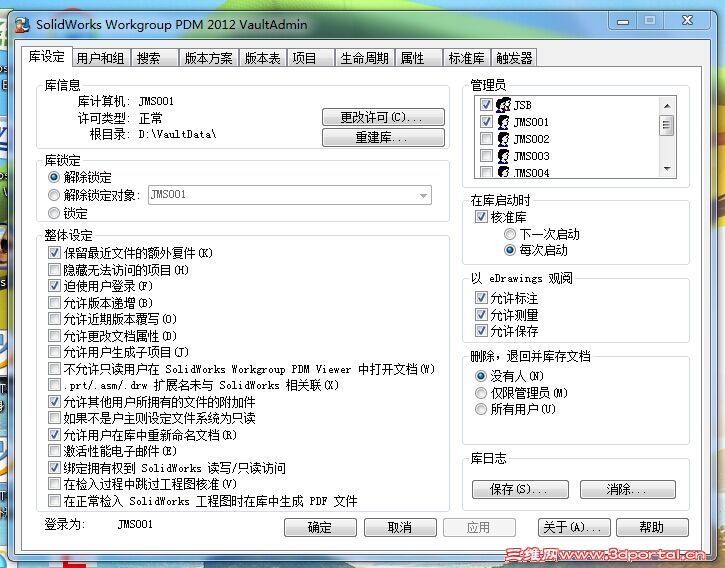Enable 允许更改文档属性 option
Viewport: 725px width, 568px height.
tap(54, 335)
